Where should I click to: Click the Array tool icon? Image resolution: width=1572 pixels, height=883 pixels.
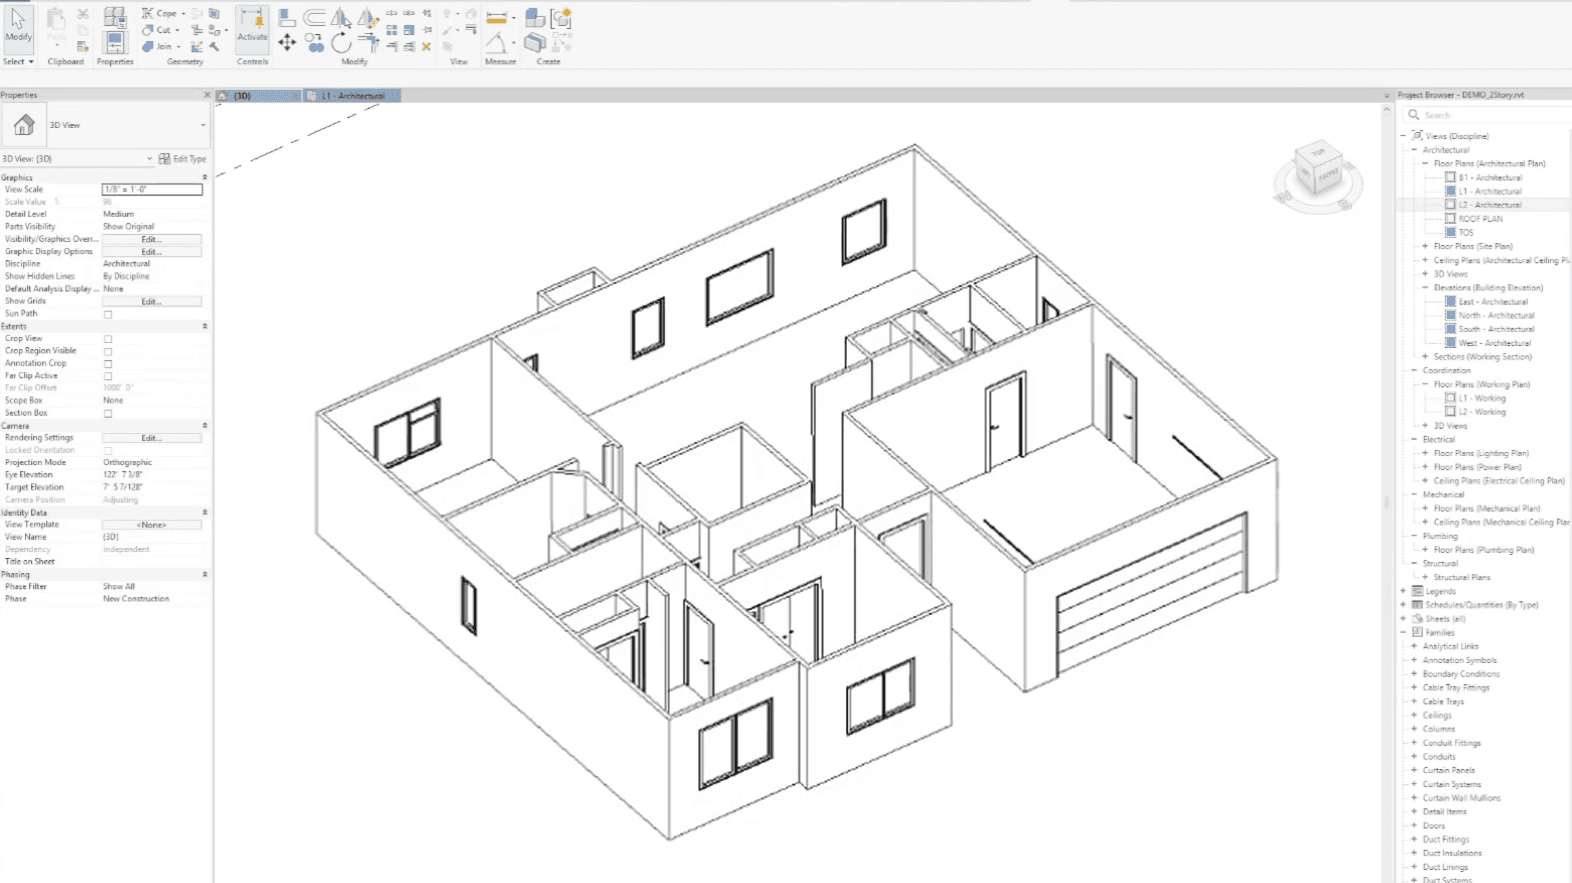(x=392, y=30)
